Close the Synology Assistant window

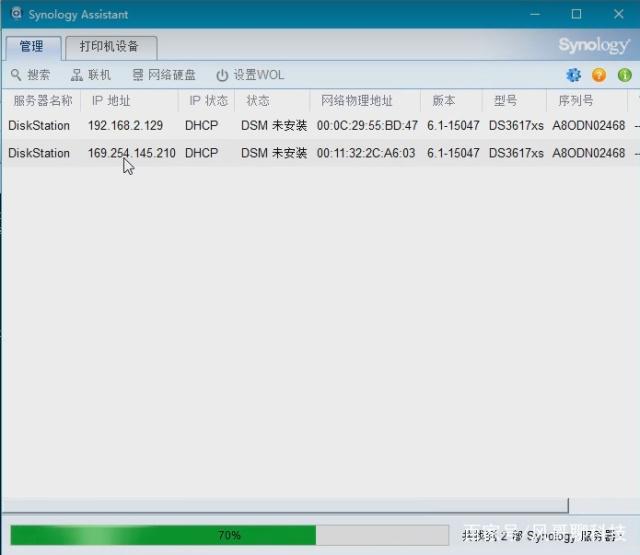(619, 14)
